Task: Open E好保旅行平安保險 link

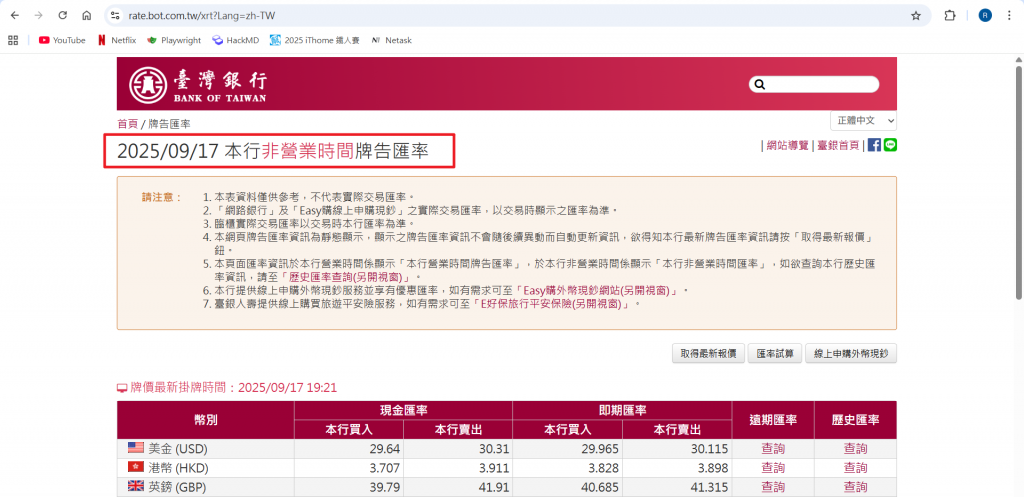Action: 553,304
